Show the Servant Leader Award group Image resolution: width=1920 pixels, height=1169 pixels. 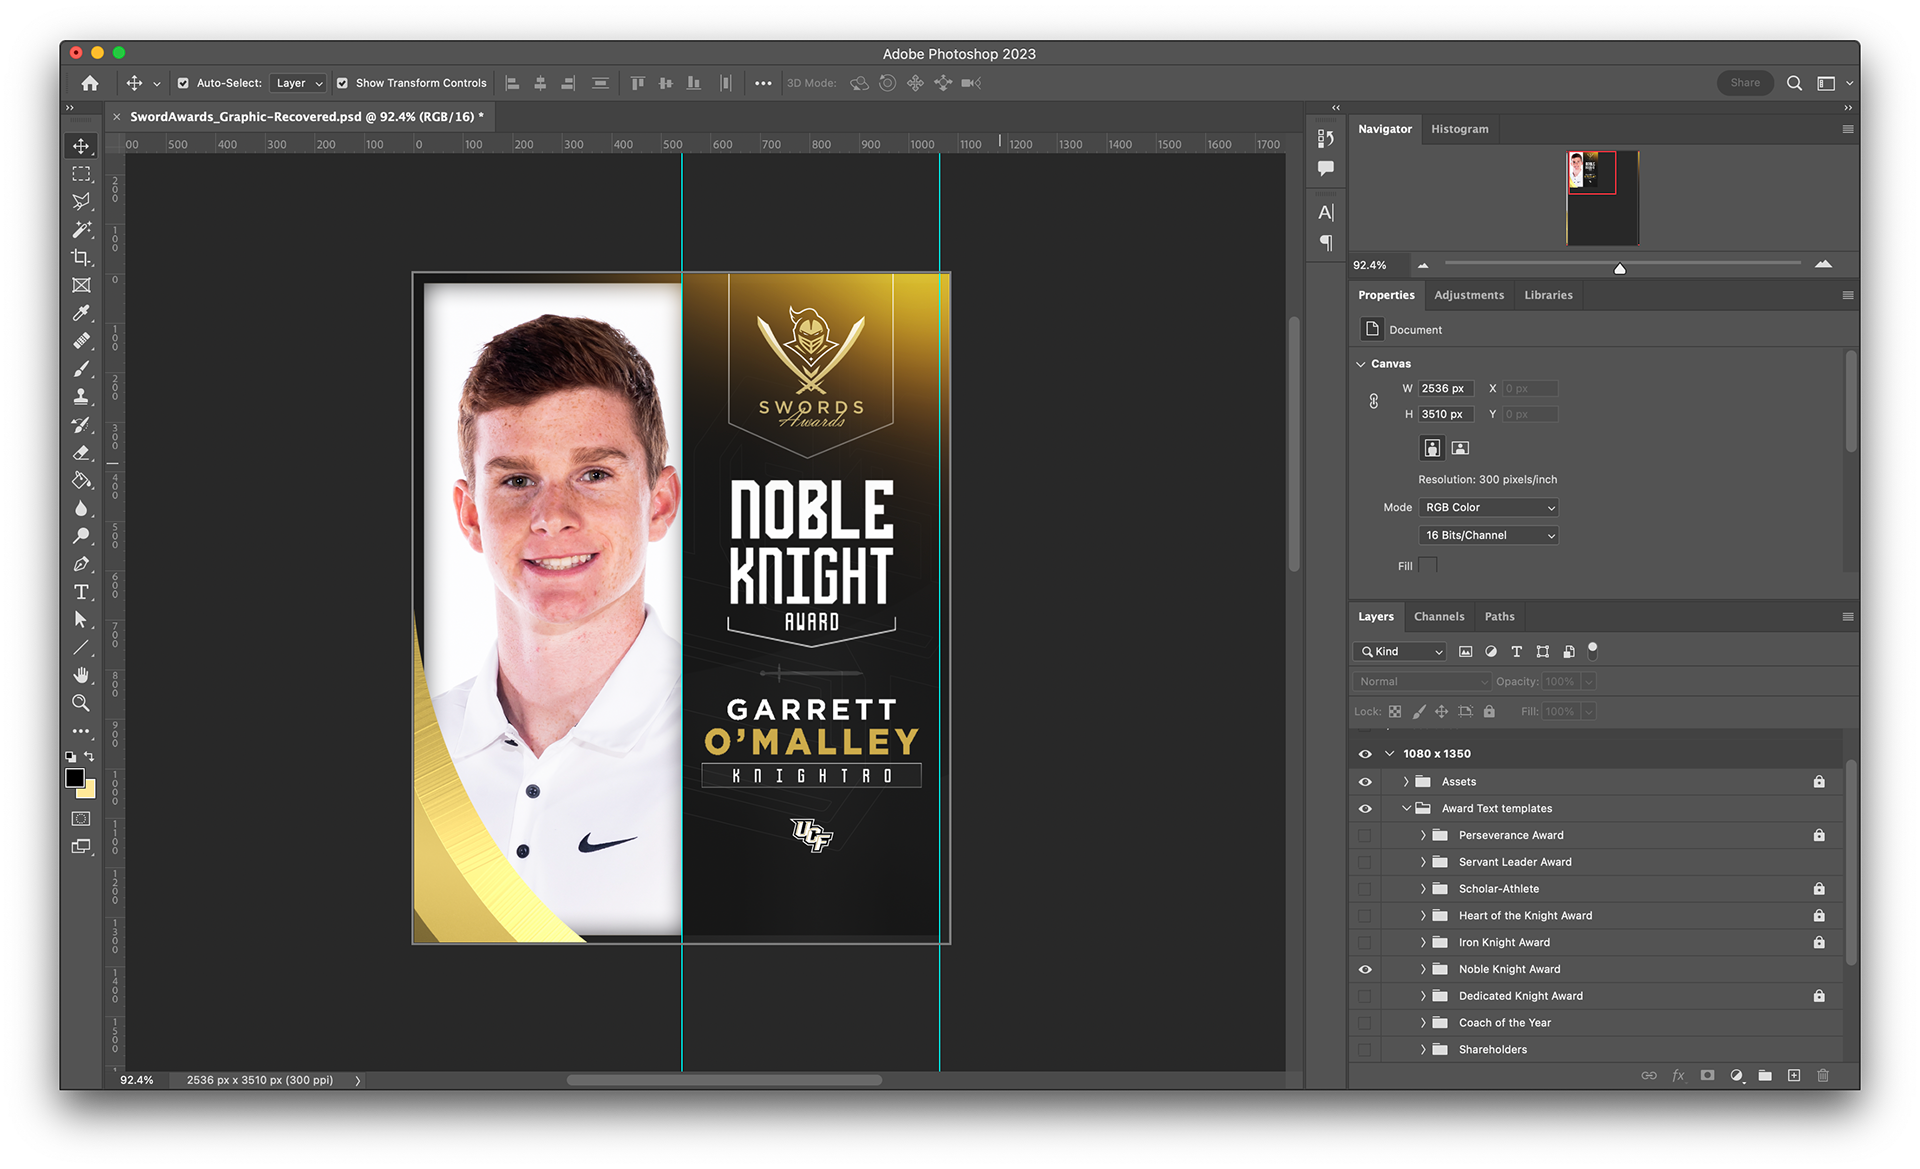coord(1365,862)
